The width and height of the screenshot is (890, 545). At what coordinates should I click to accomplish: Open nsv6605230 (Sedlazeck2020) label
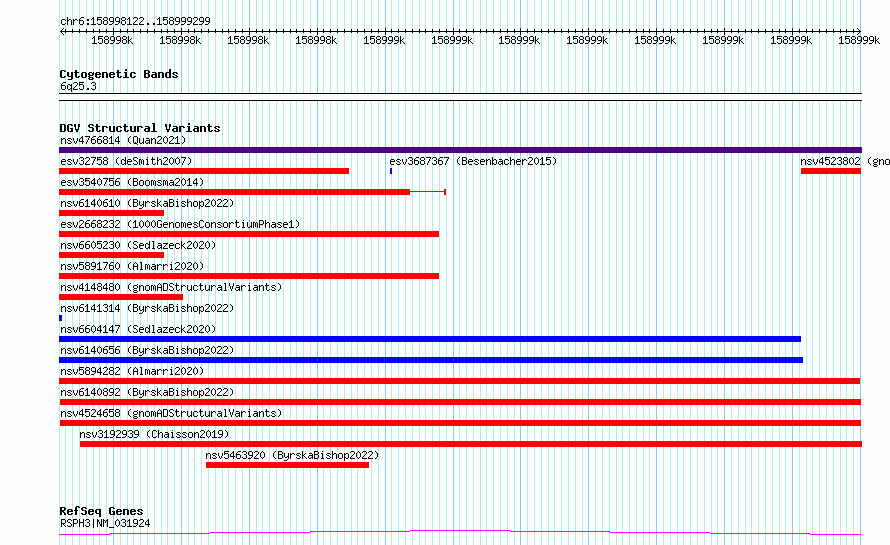point(138,245)
